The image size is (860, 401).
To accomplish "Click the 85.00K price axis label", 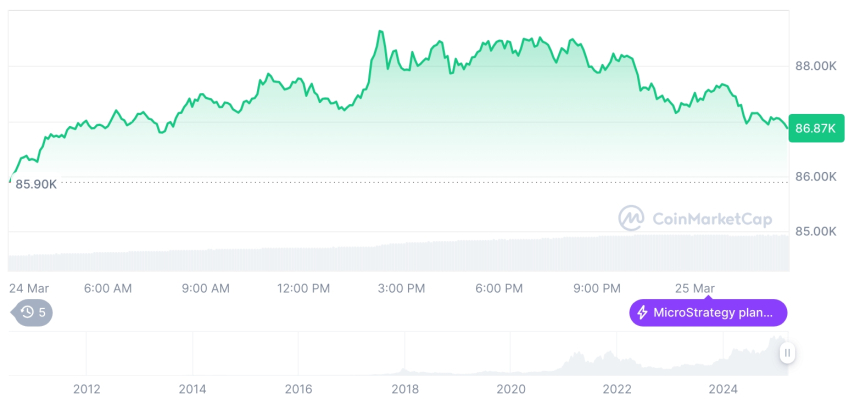I will (815, 231).
